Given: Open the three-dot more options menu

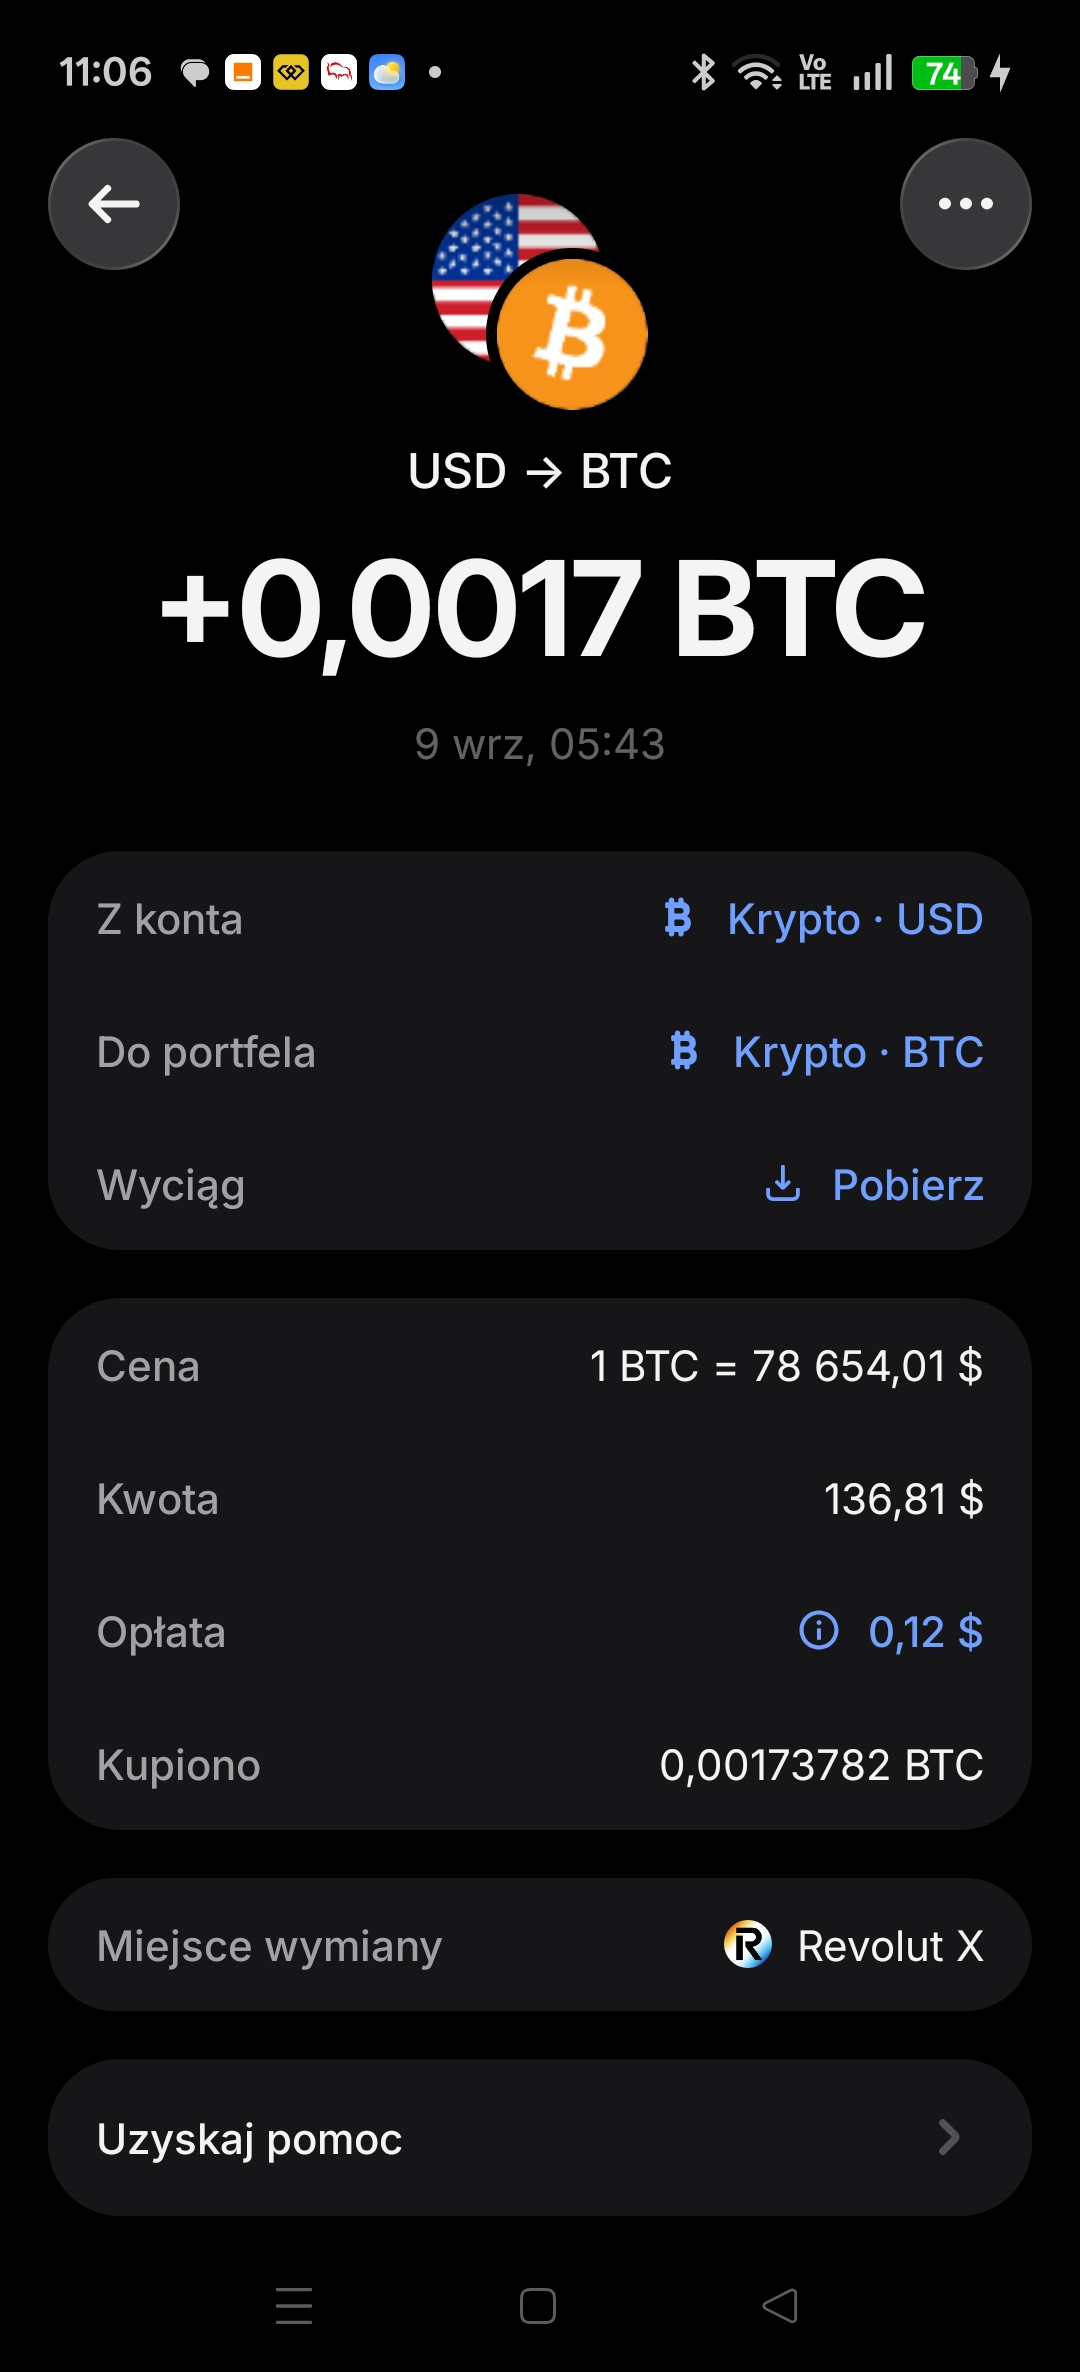Looking at the screenshot, I should pos(965,204).
